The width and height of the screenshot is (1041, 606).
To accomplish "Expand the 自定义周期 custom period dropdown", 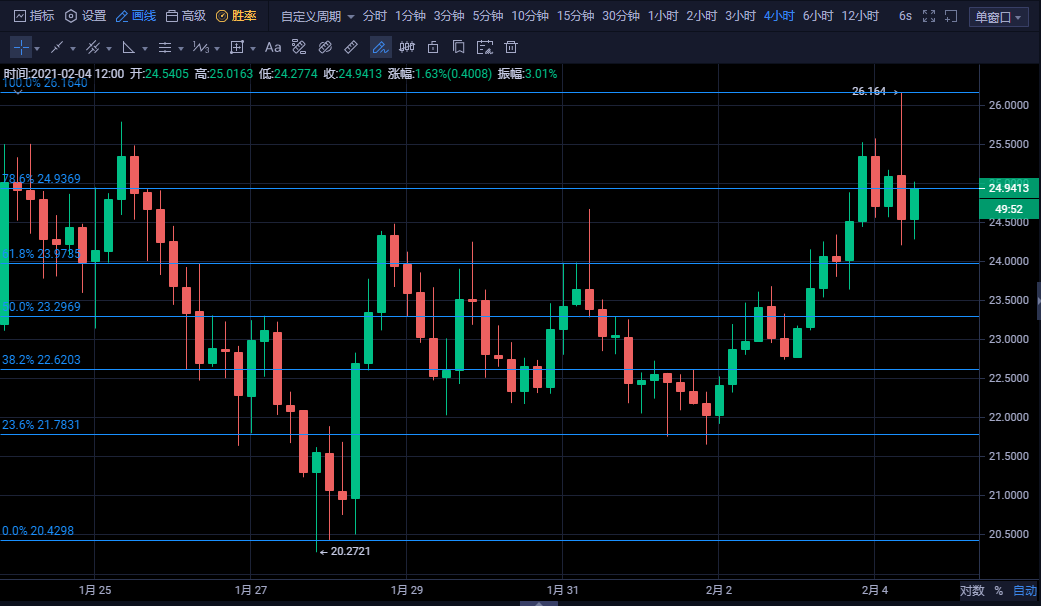I will [318, 17].
